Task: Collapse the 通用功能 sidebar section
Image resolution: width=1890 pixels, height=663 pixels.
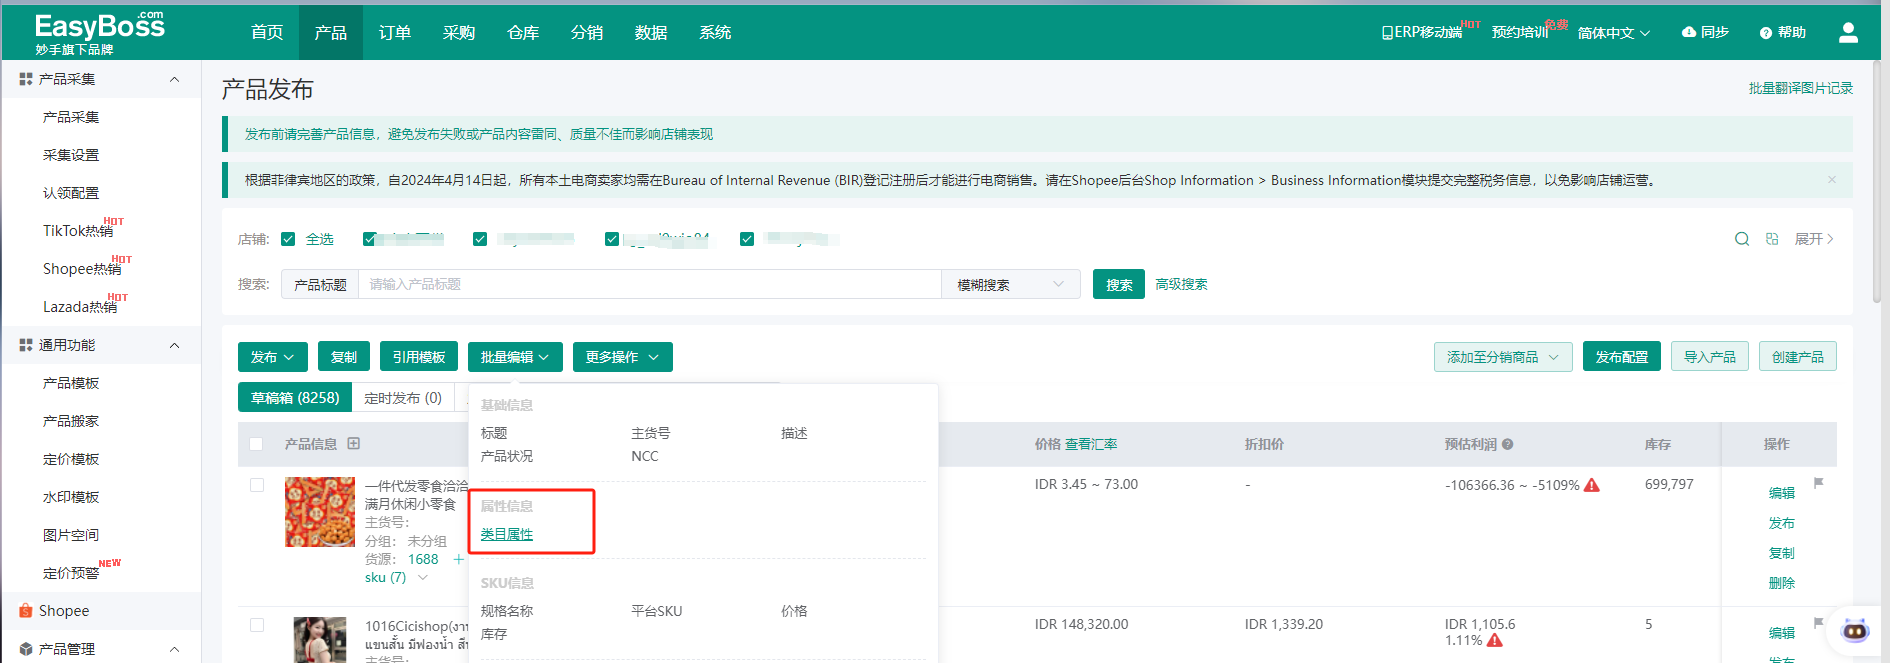Action: pos(175,345)
